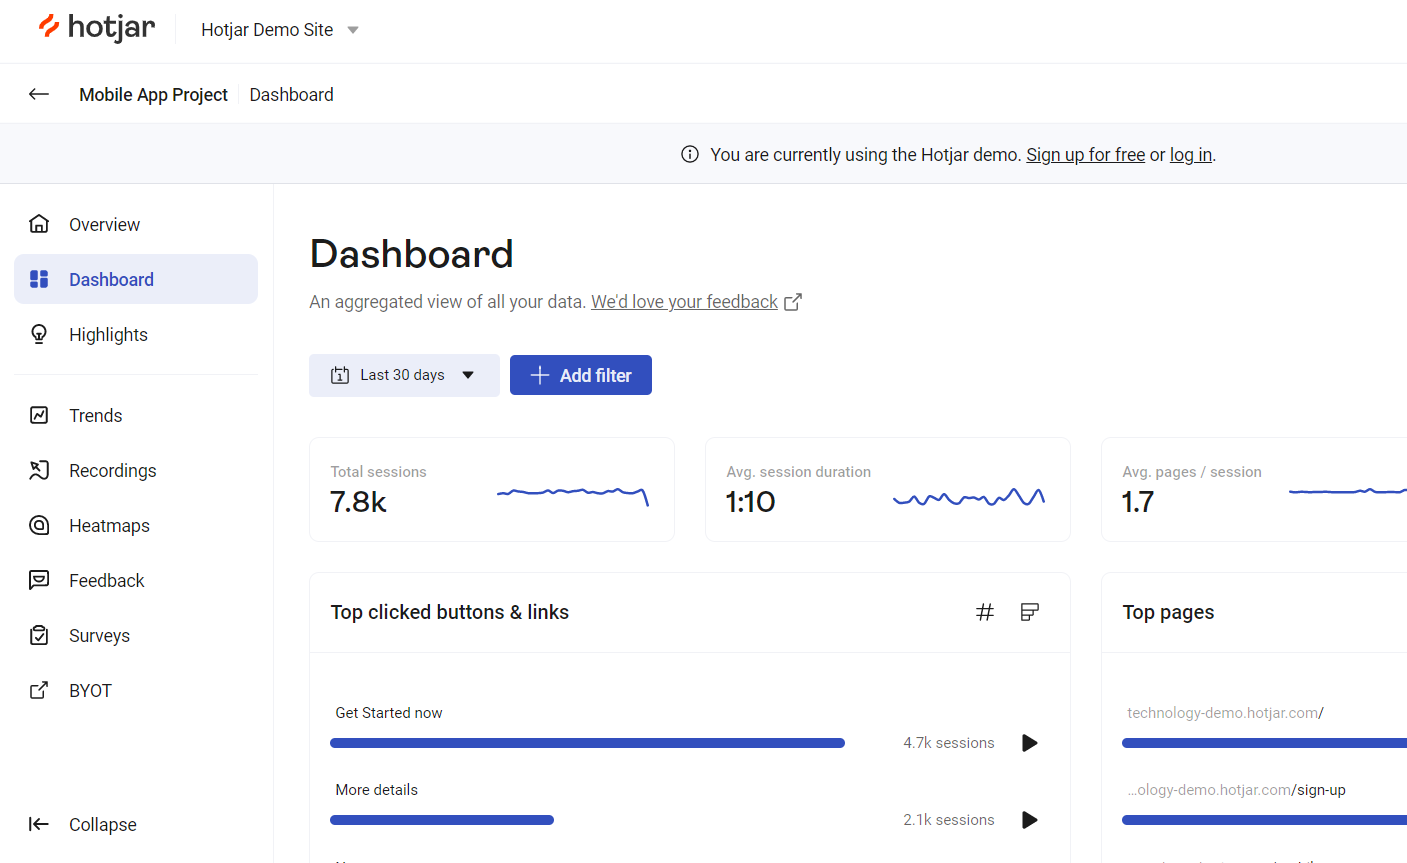
Task: Open Feedback in sidebar
Action: 136,580
